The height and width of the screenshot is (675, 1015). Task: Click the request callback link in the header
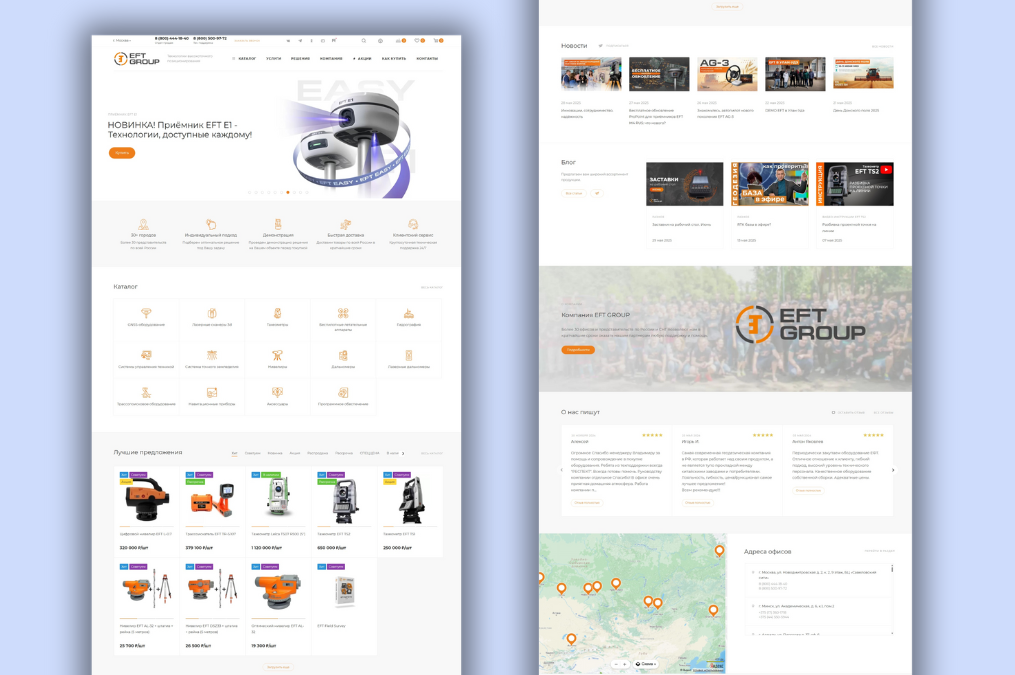(247, 40)
